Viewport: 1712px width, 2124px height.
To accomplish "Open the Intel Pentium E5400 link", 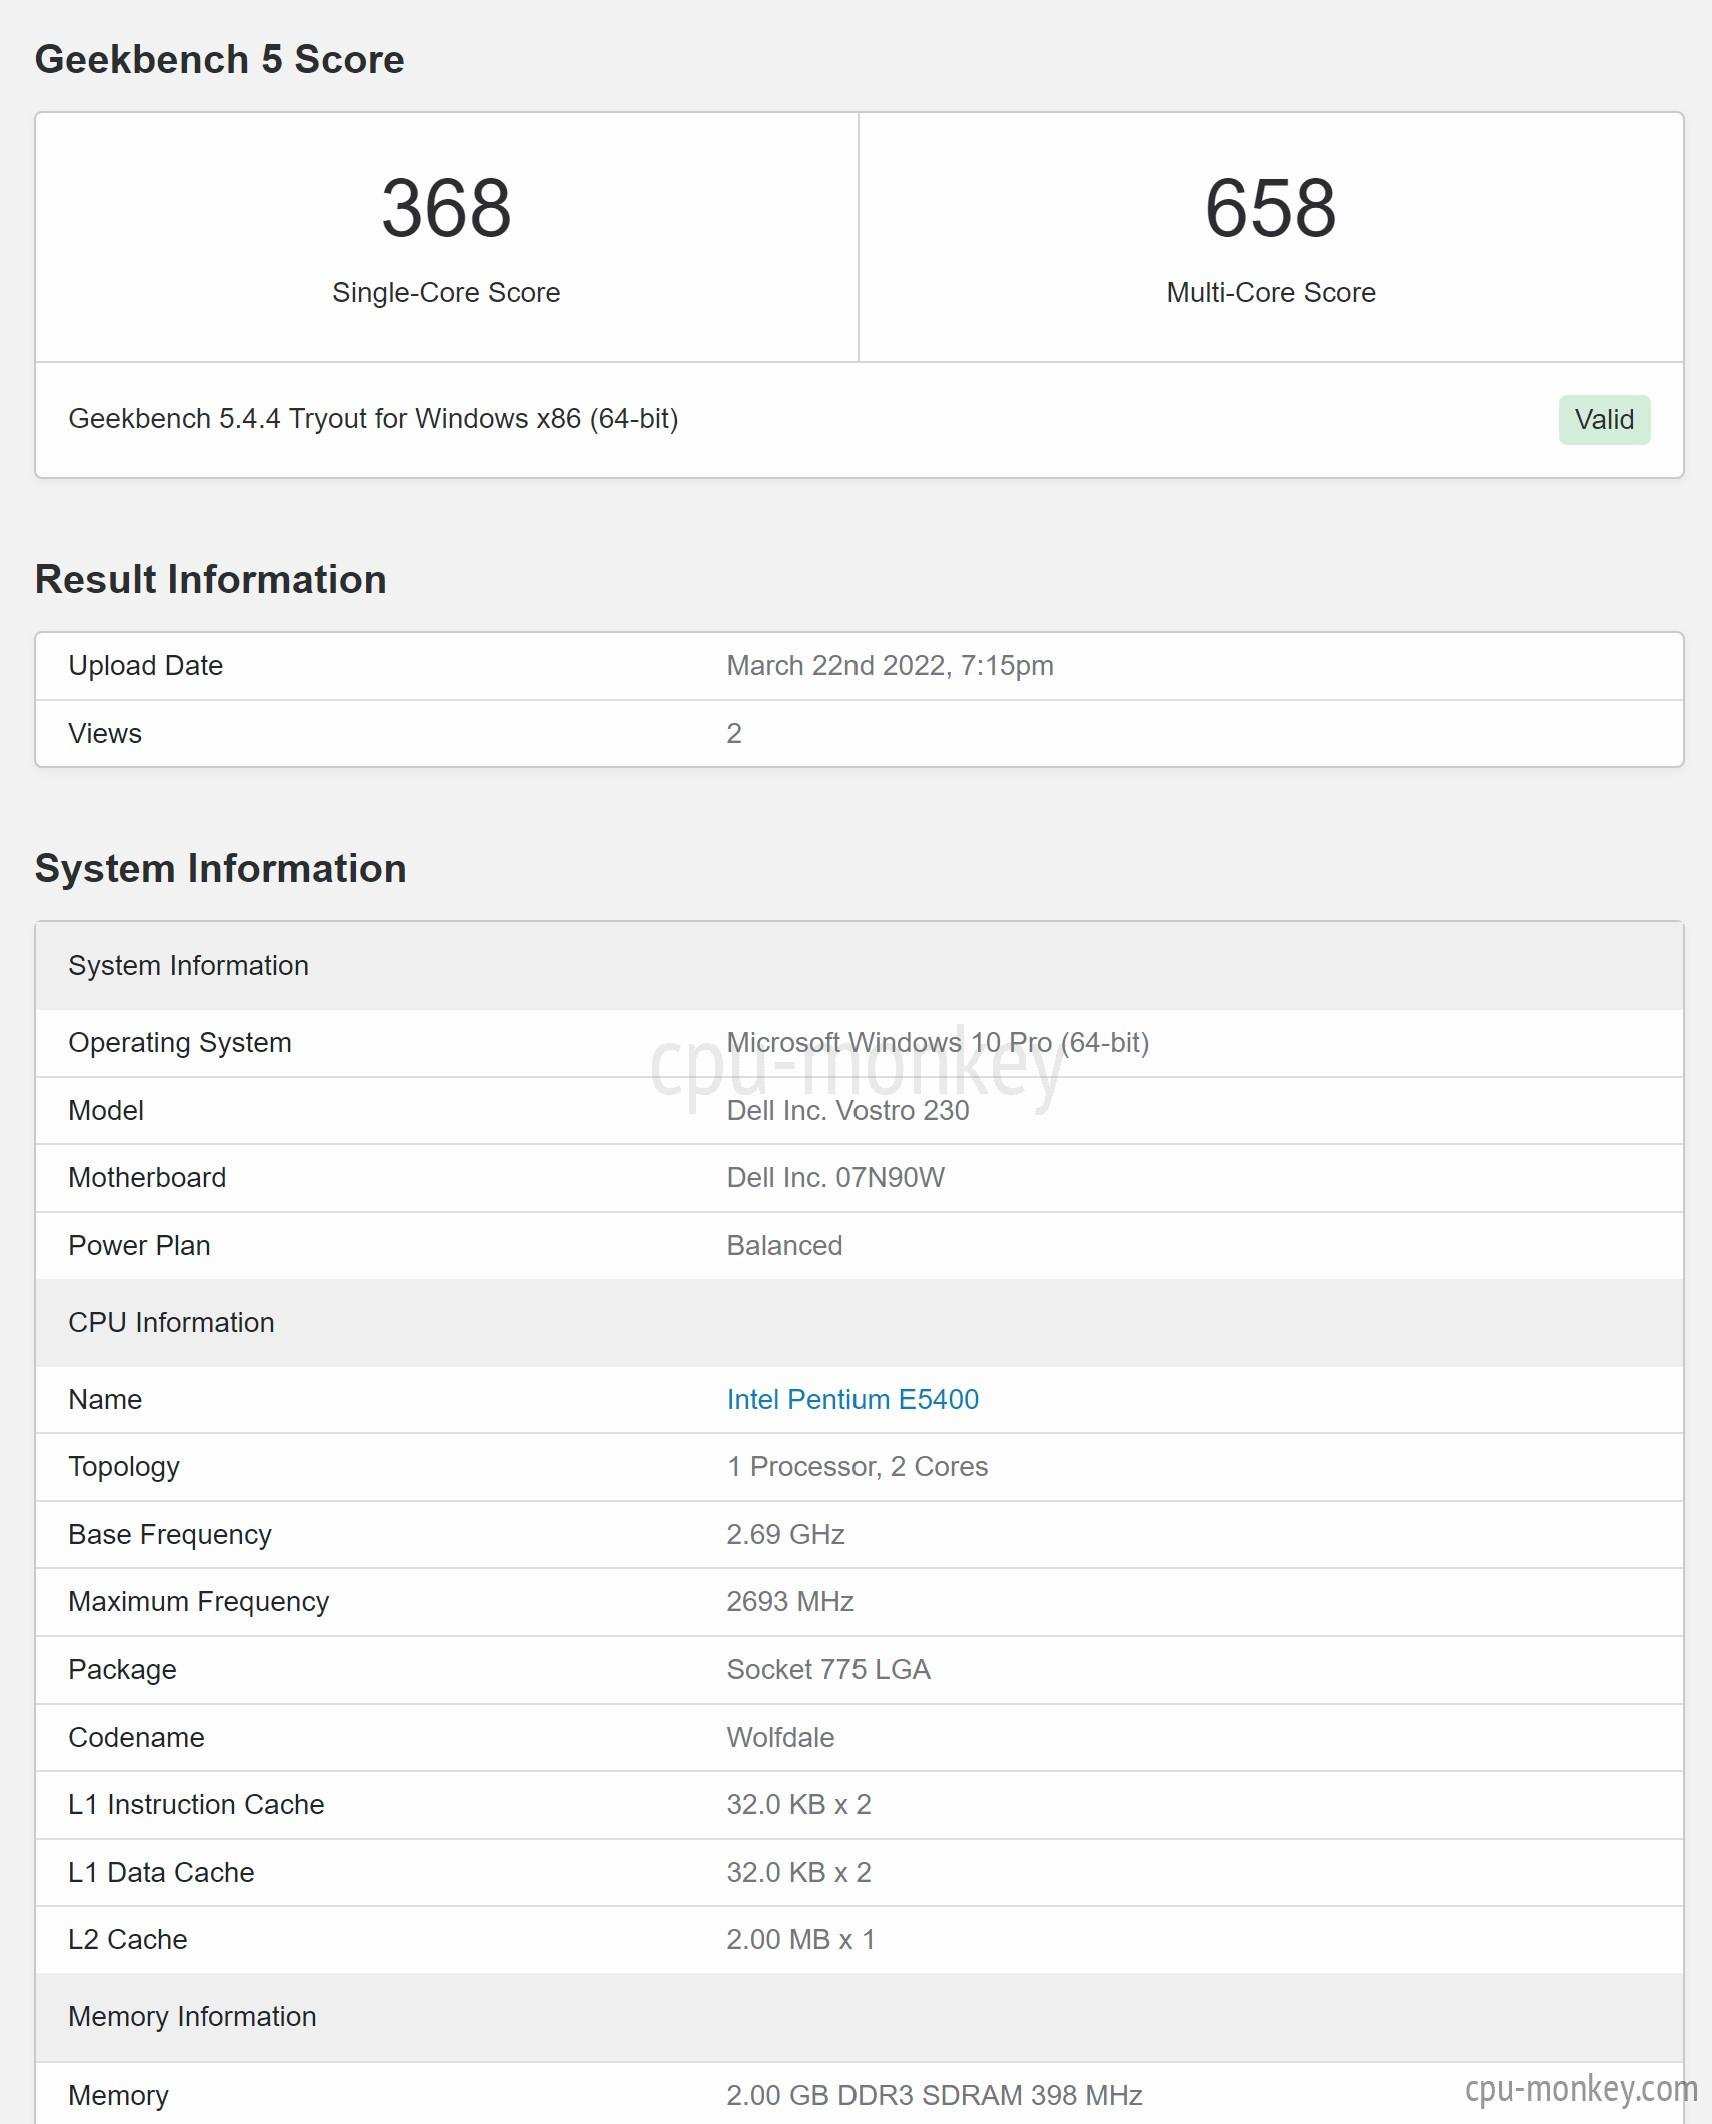I will 852,1399.
